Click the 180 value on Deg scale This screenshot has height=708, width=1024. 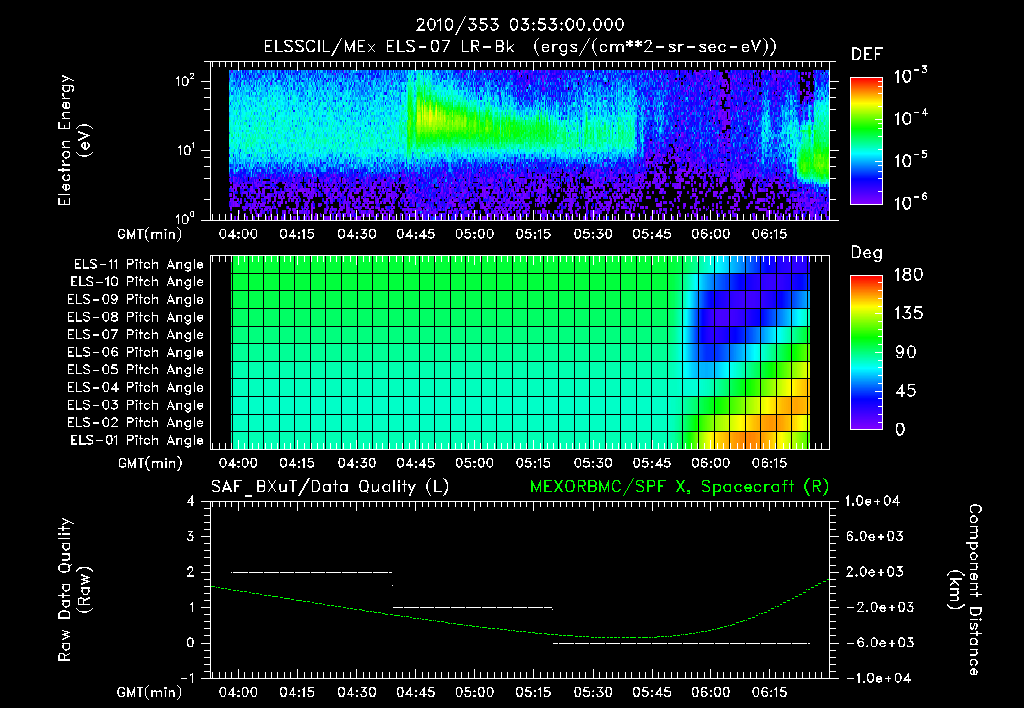coord(908,274)
